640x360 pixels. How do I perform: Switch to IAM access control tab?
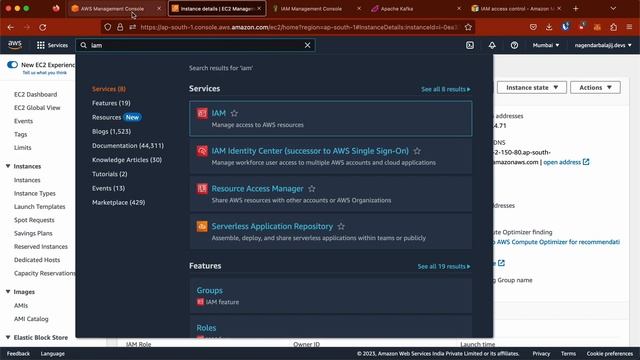516,9
